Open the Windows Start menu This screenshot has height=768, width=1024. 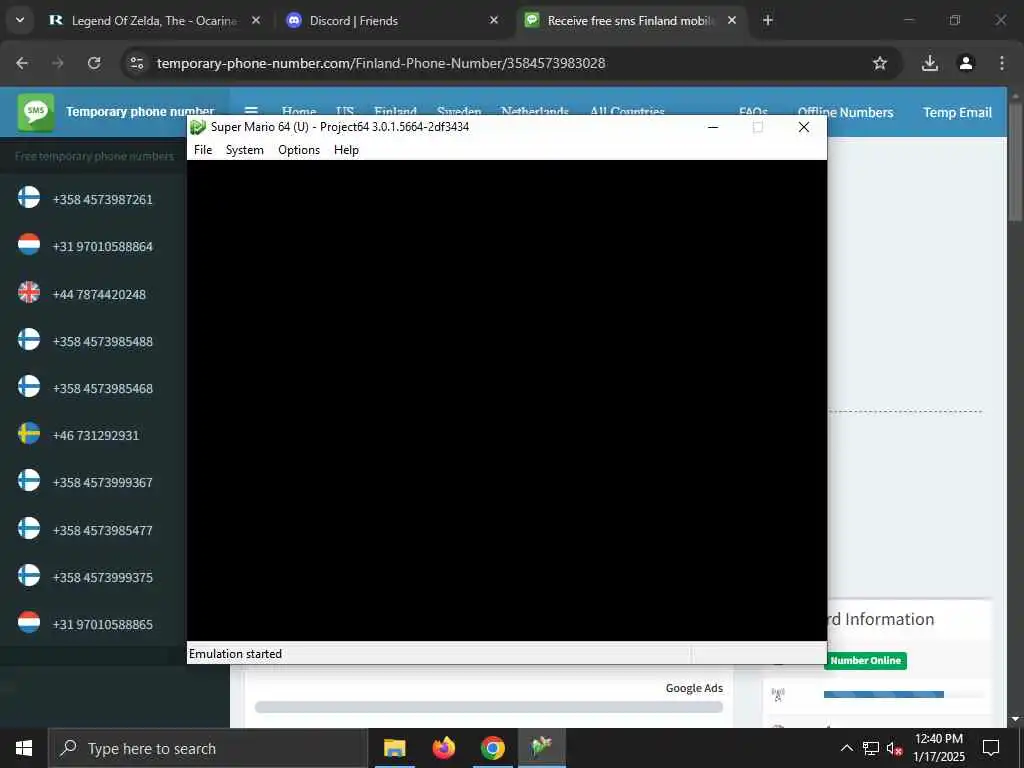pos(24,748)
